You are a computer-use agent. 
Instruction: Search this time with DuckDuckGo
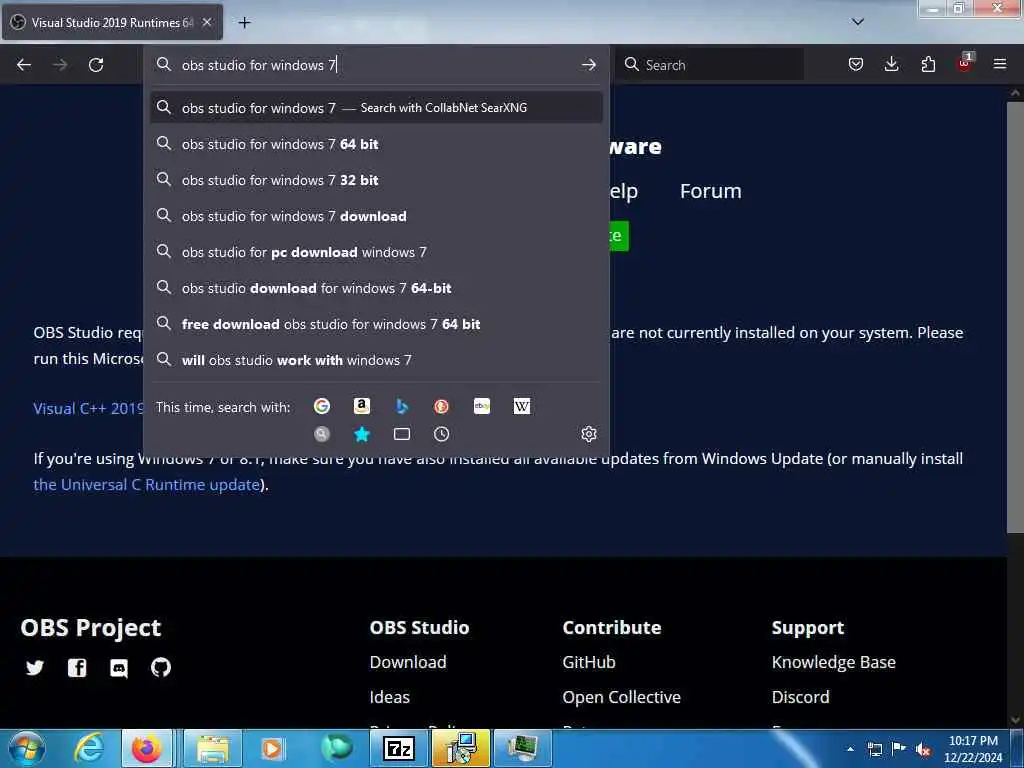pyautogui.click(x=441, y=406)
